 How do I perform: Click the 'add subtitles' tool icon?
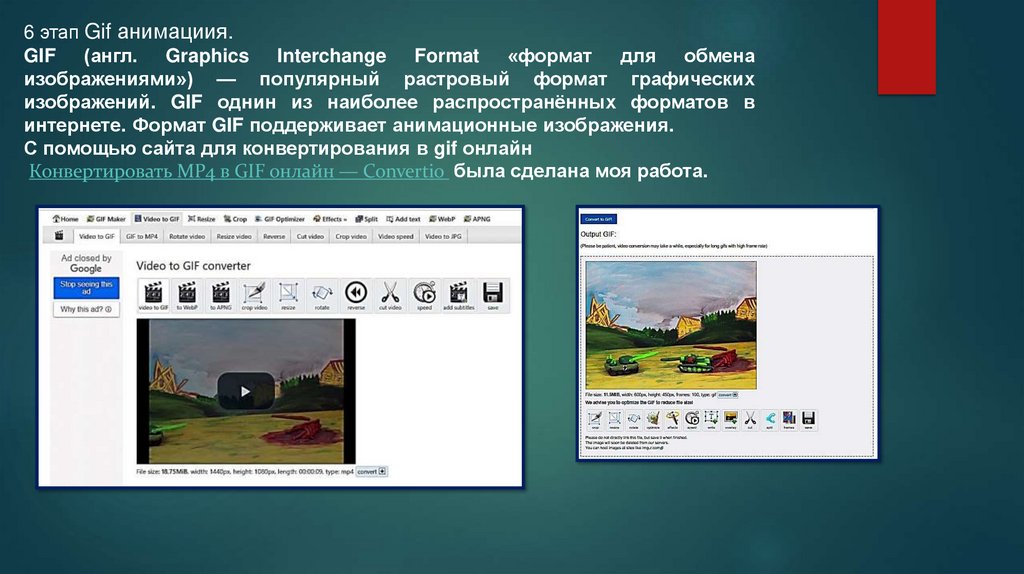click(458, 295)
